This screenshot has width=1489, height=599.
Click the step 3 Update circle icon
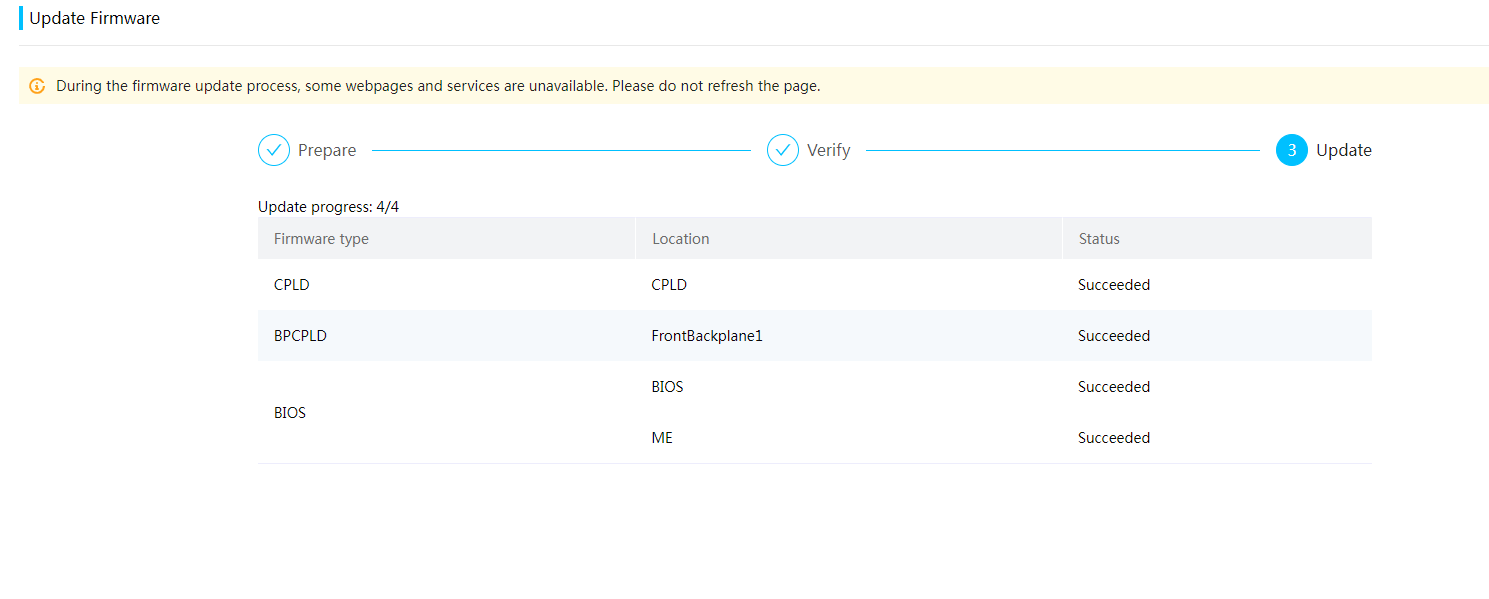click(1292, 150)
